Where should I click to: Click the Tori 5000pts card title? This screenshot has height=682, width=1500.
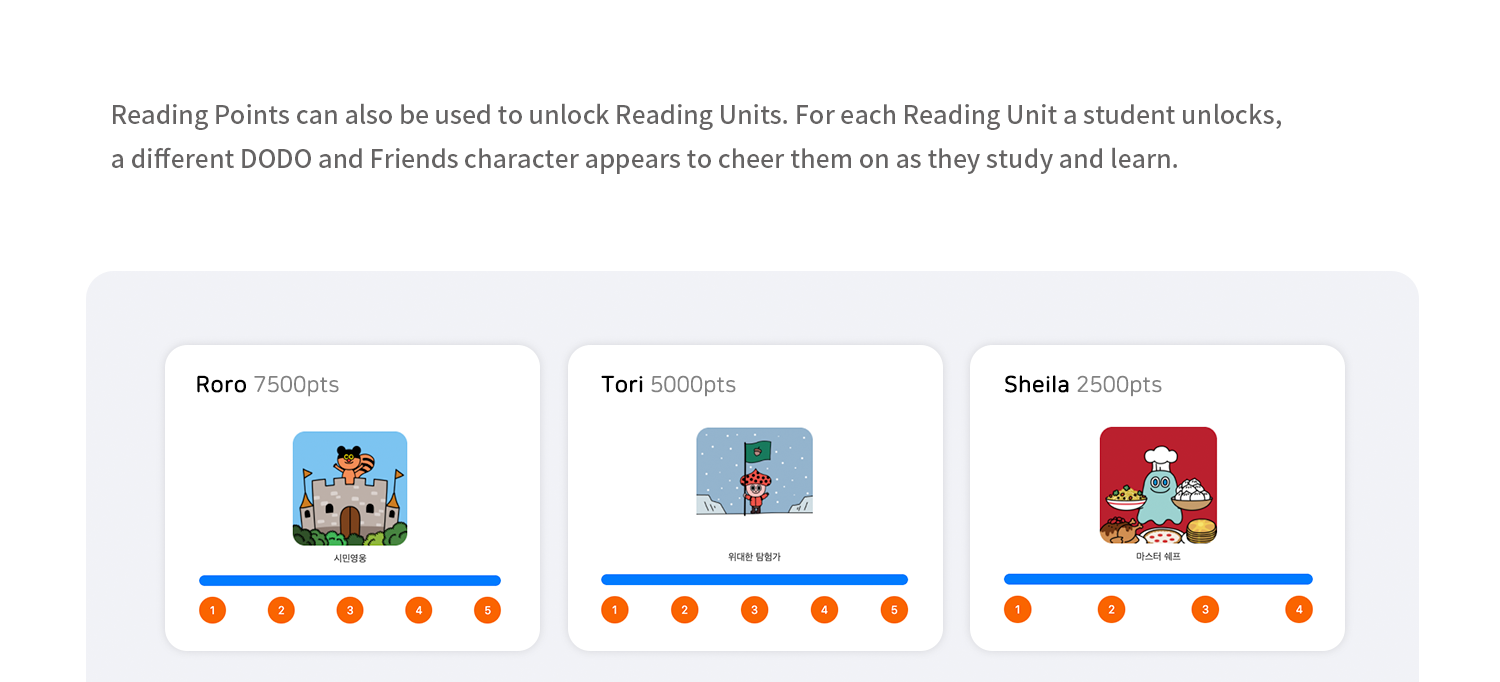(668, 385)
